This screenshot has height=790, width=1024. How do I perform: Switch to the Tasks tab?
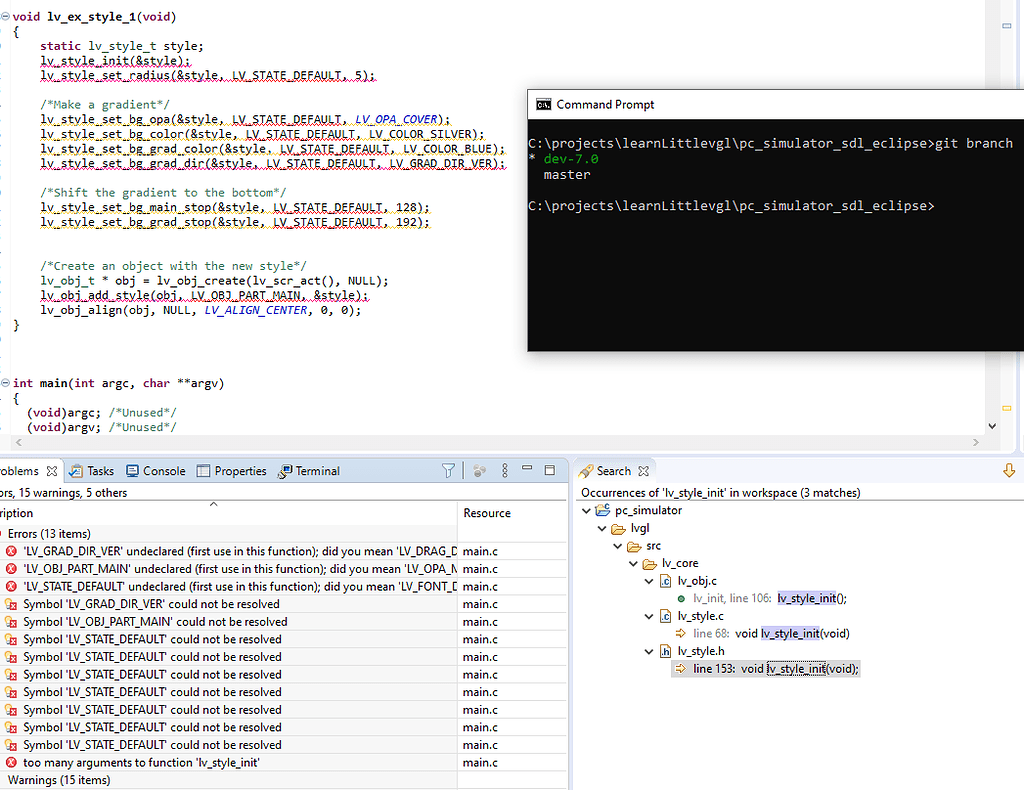click(x=91, y=471)
